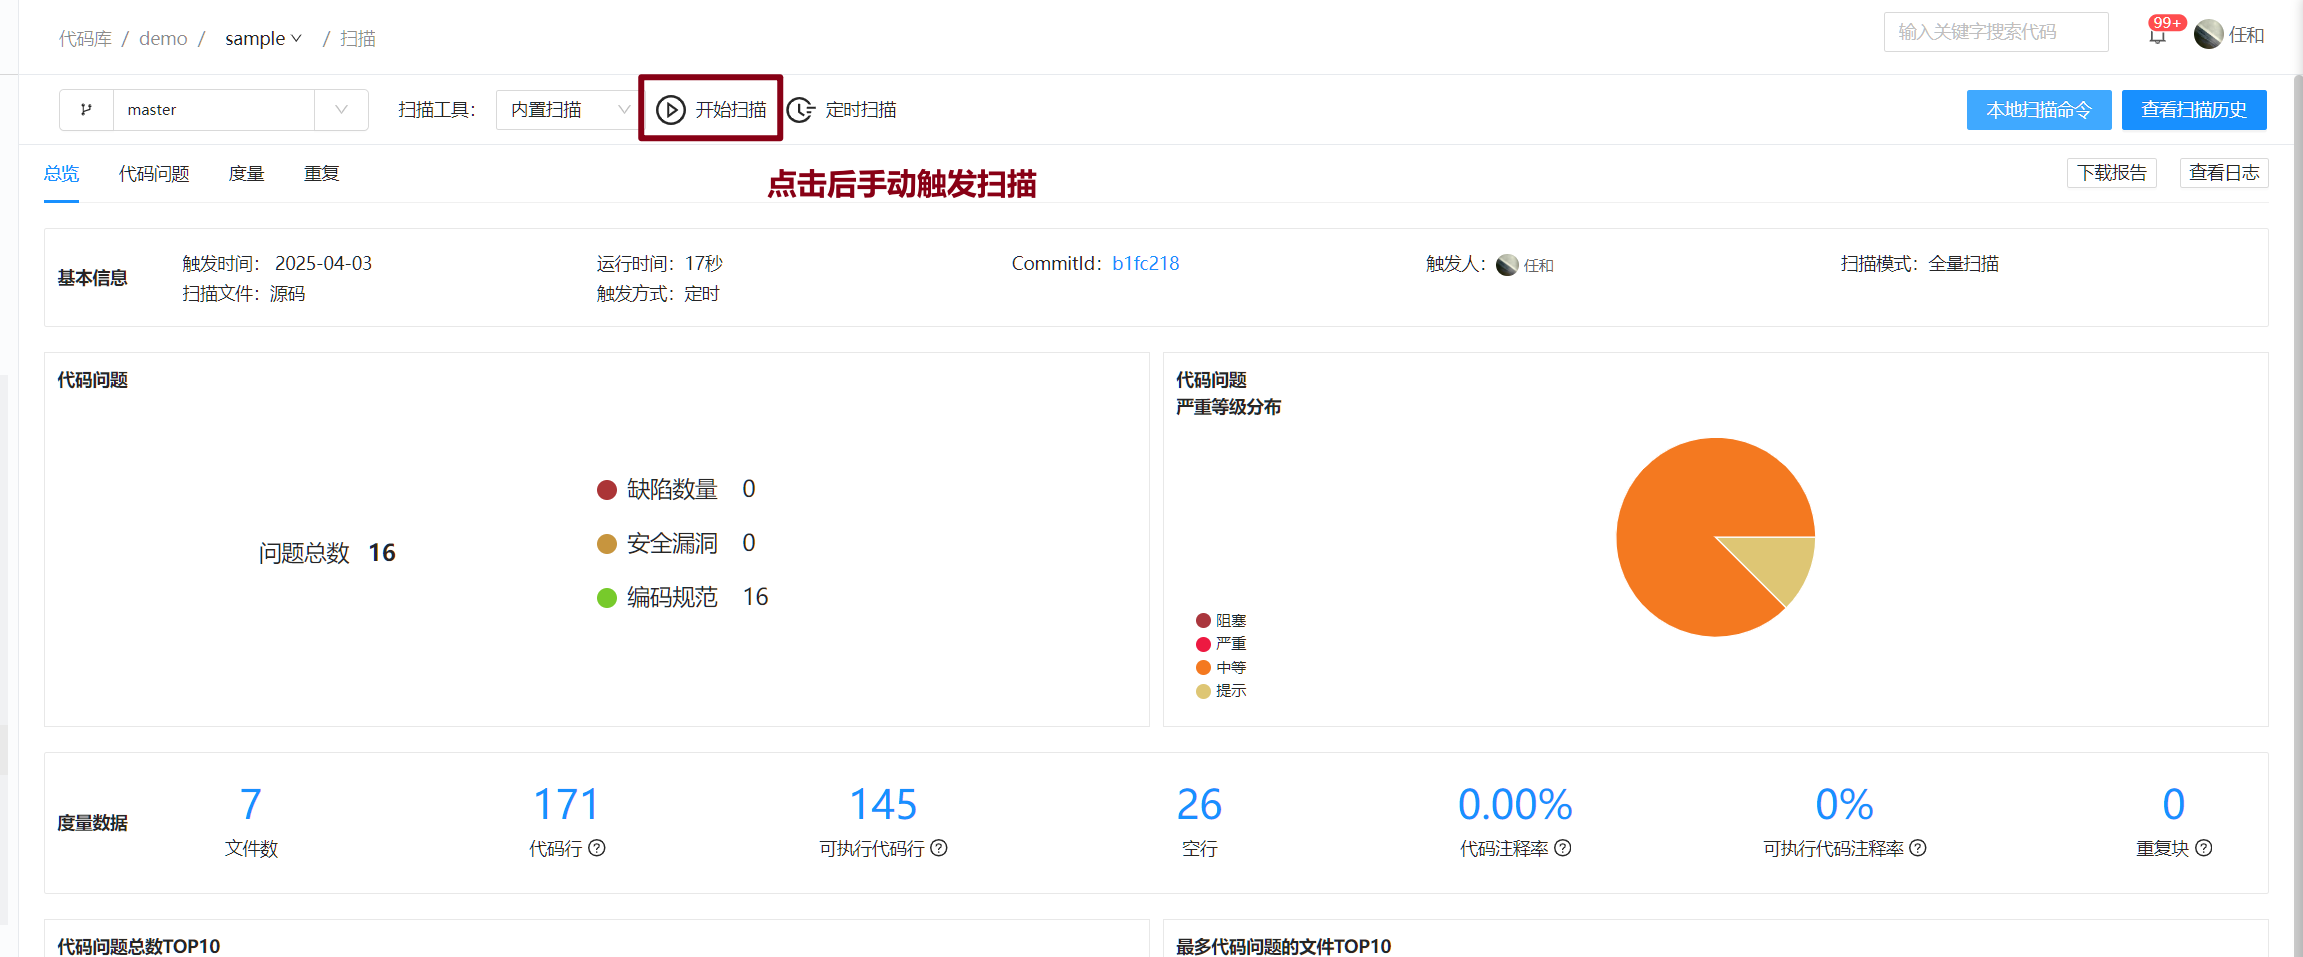Click the play icon for 开始扫描
The width and height of the screenshot is (2303, 957).
click(671, 110)
